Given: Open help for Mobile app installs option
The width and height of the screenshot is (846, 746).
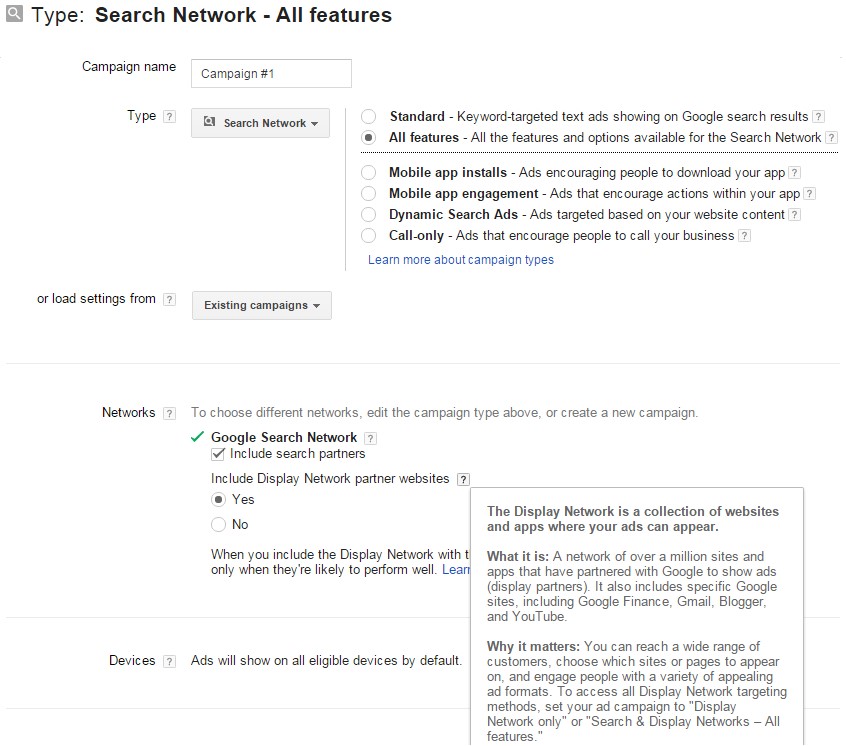Looking at the screenshot, I should click(x=795, y=172).
